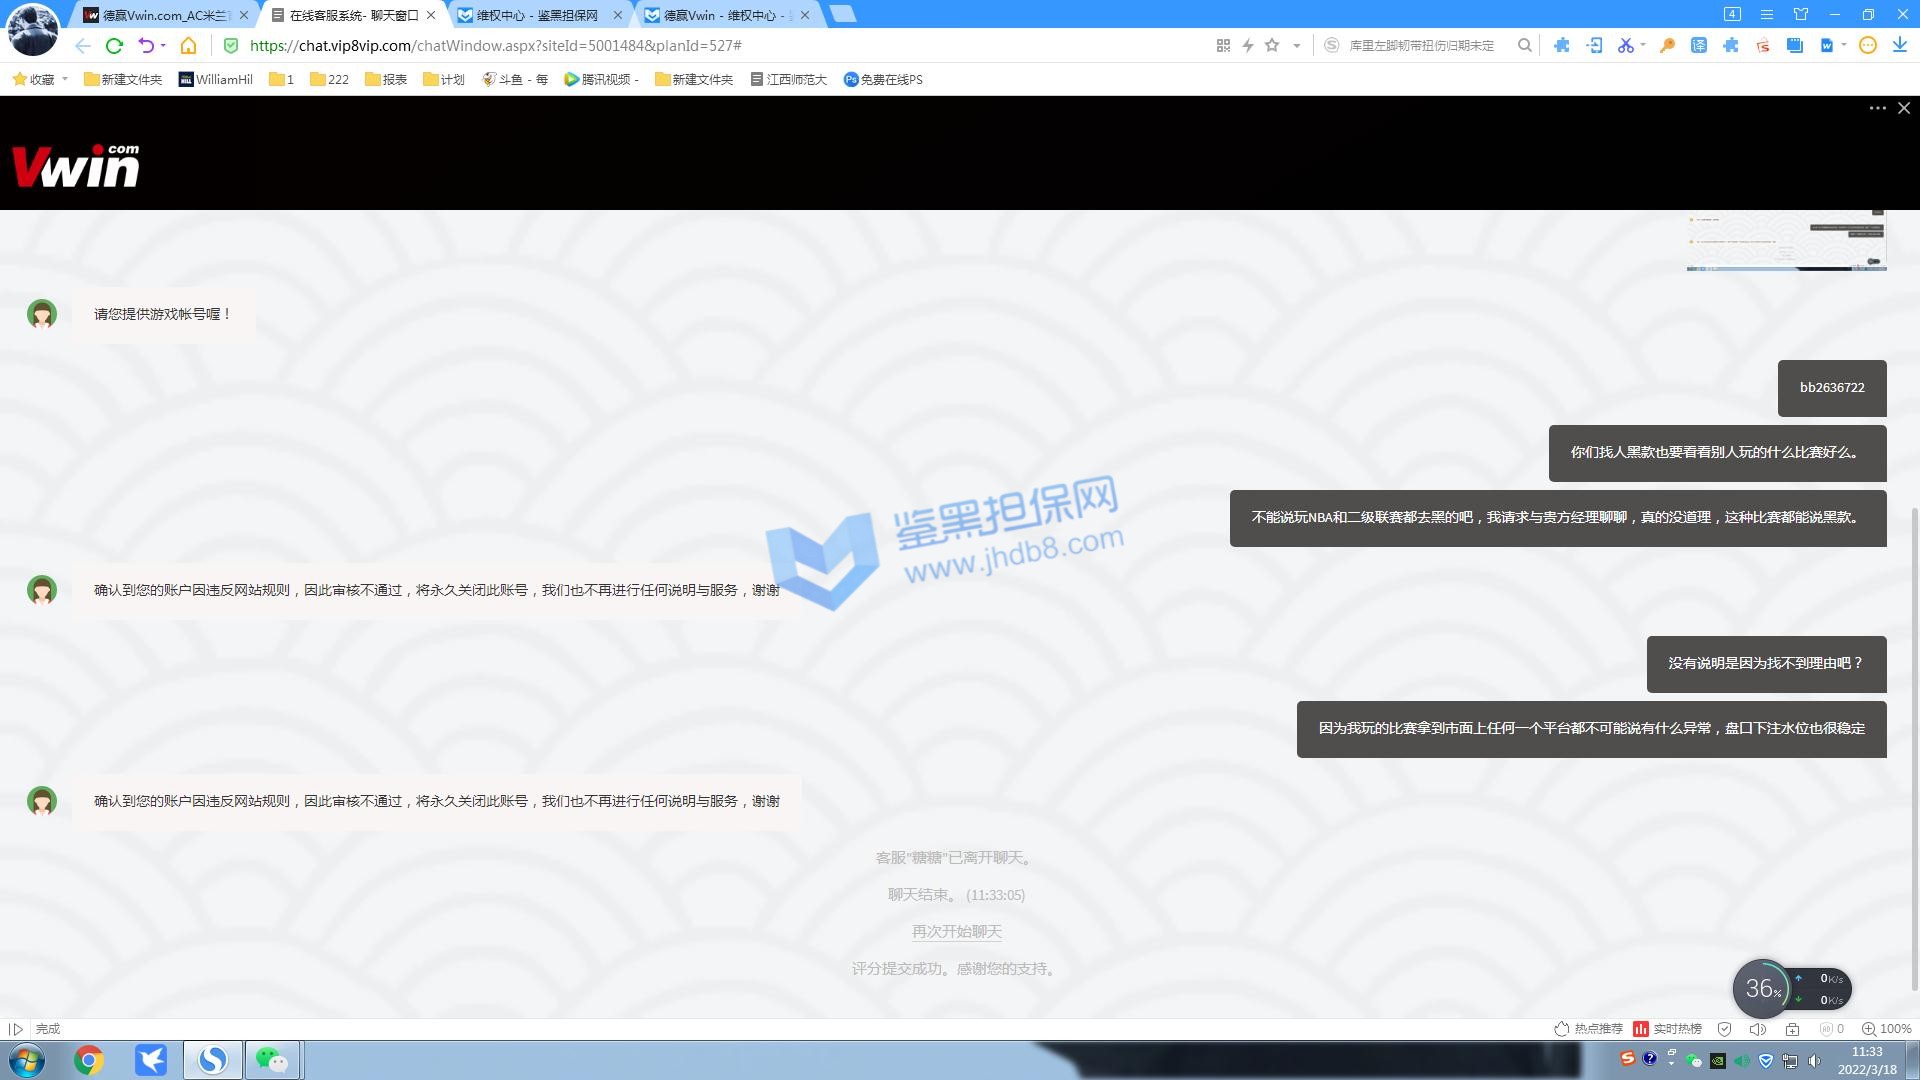Click the home page icon
This screenshot has width=1920, height=1080.
(188, 46)
